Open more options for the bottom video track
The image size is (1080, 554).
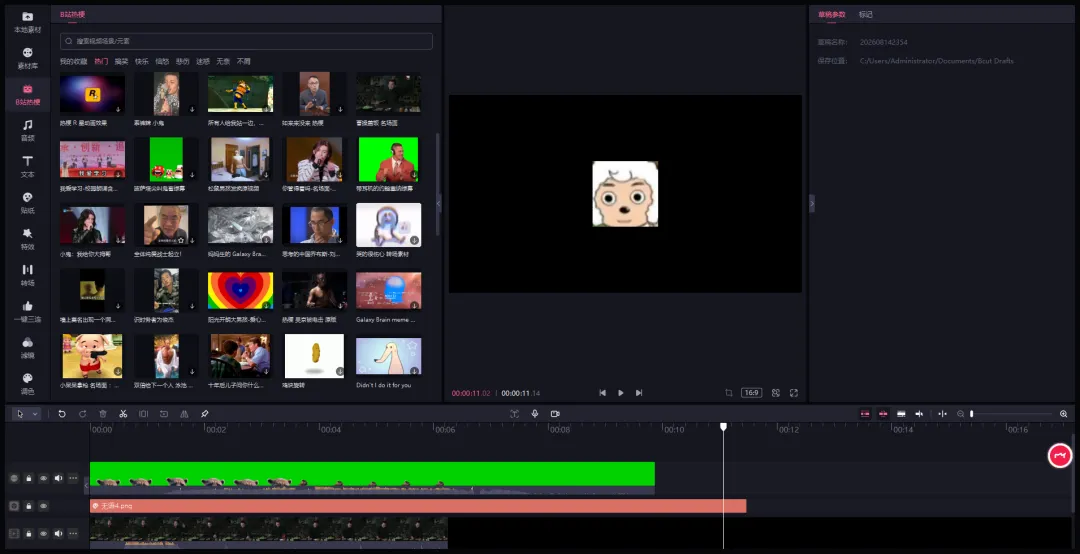coord(73,533)
